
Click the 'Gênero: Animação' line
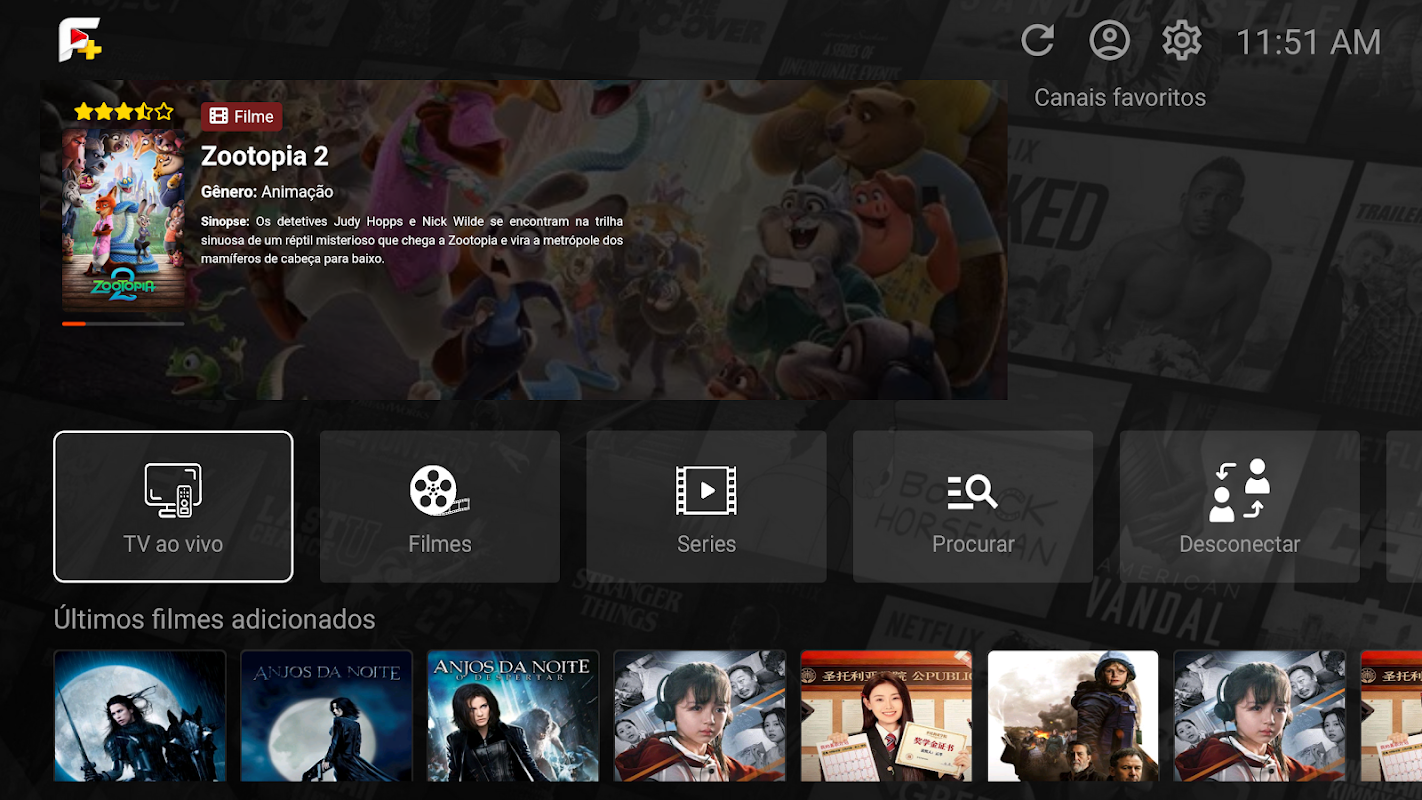(x=267, y=191)
